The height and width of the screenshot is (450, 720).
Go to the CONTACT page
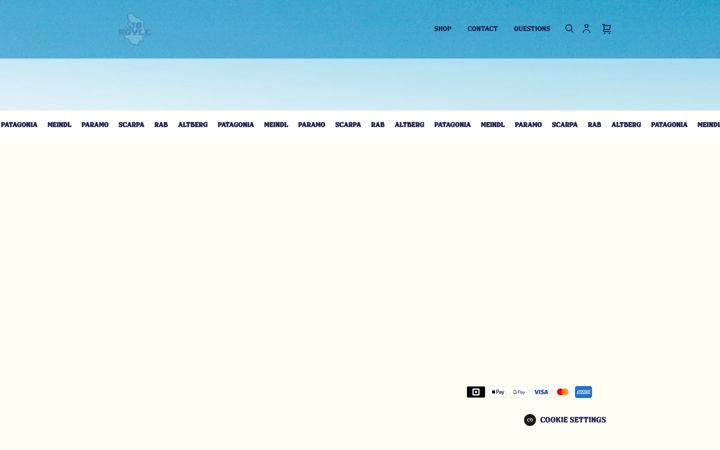click(x=482, y=28)
